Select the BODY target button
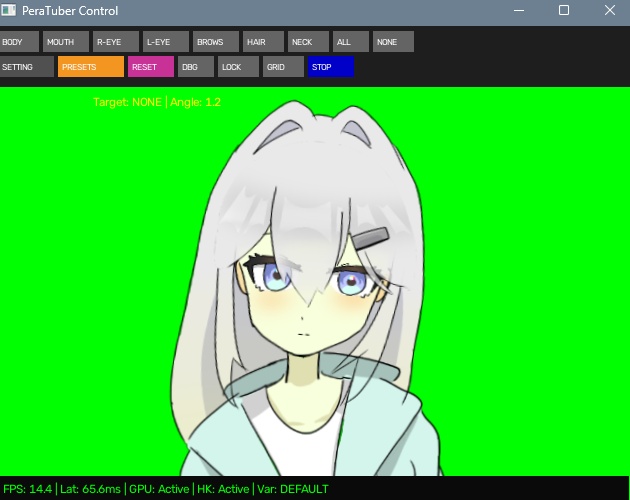This screenshot has width=630, height=500. coord(19,42)
